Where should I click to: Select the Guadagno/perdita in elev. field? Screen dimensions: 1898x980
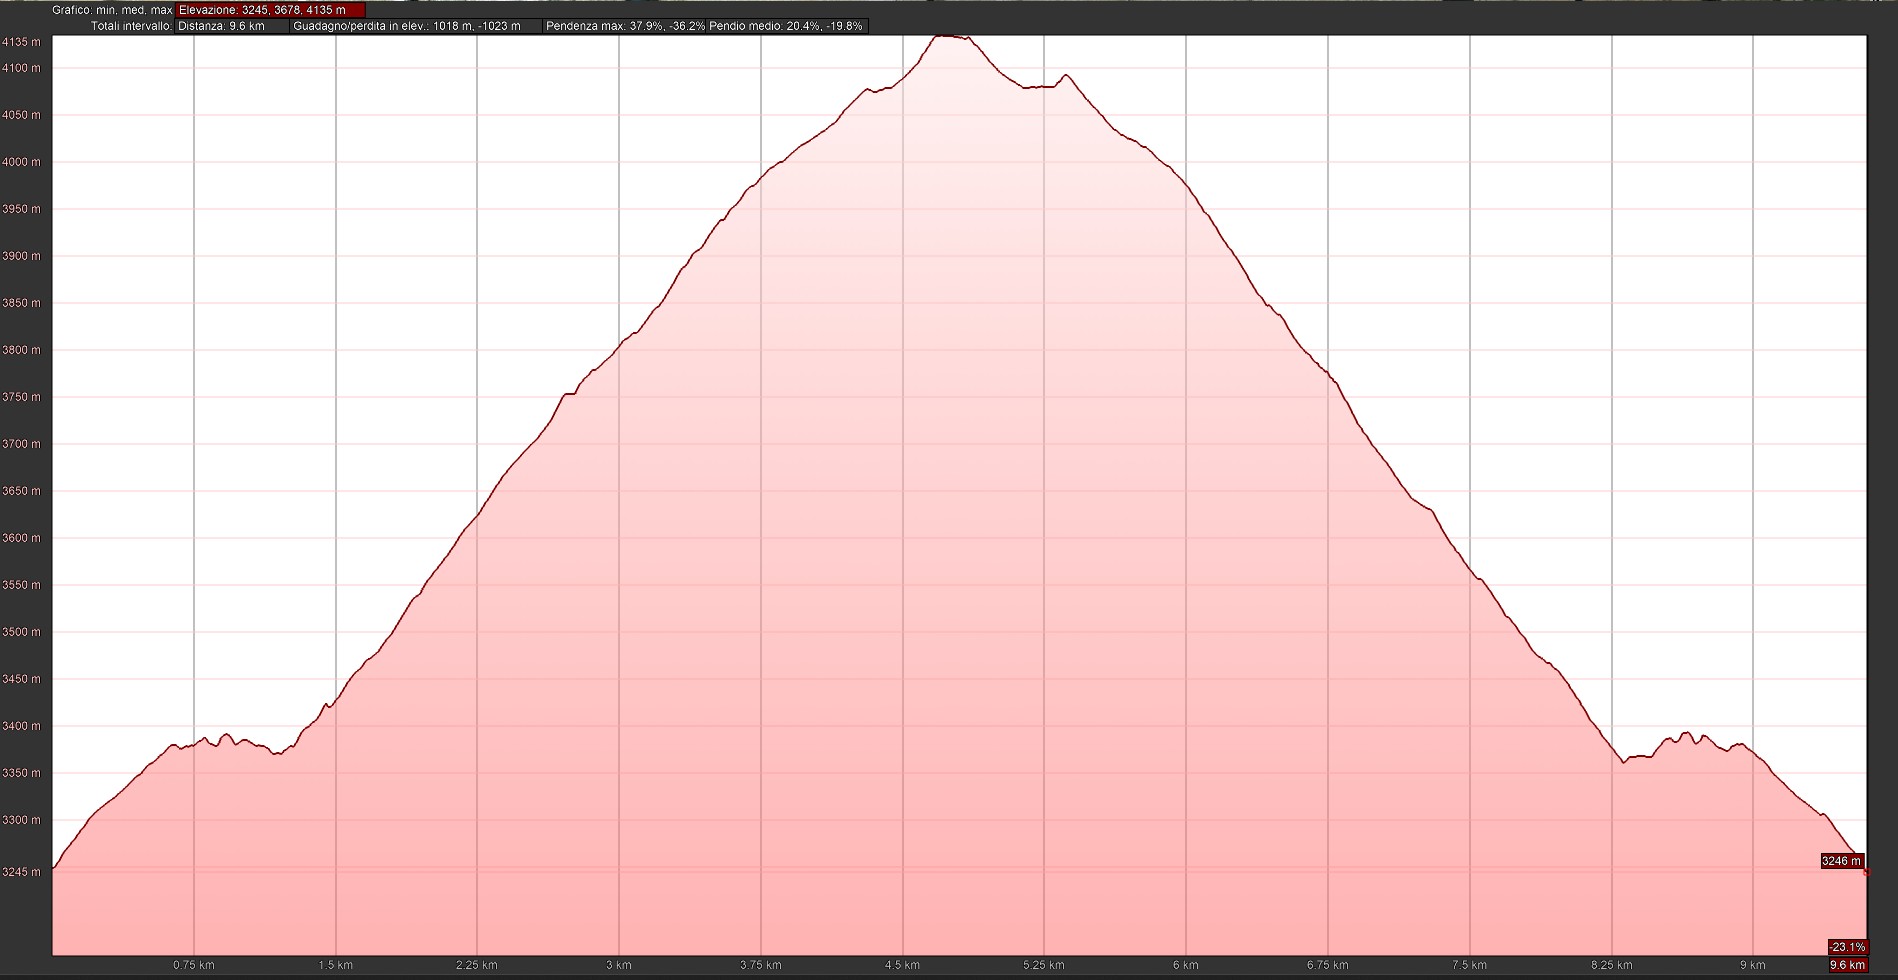[415, 26]
